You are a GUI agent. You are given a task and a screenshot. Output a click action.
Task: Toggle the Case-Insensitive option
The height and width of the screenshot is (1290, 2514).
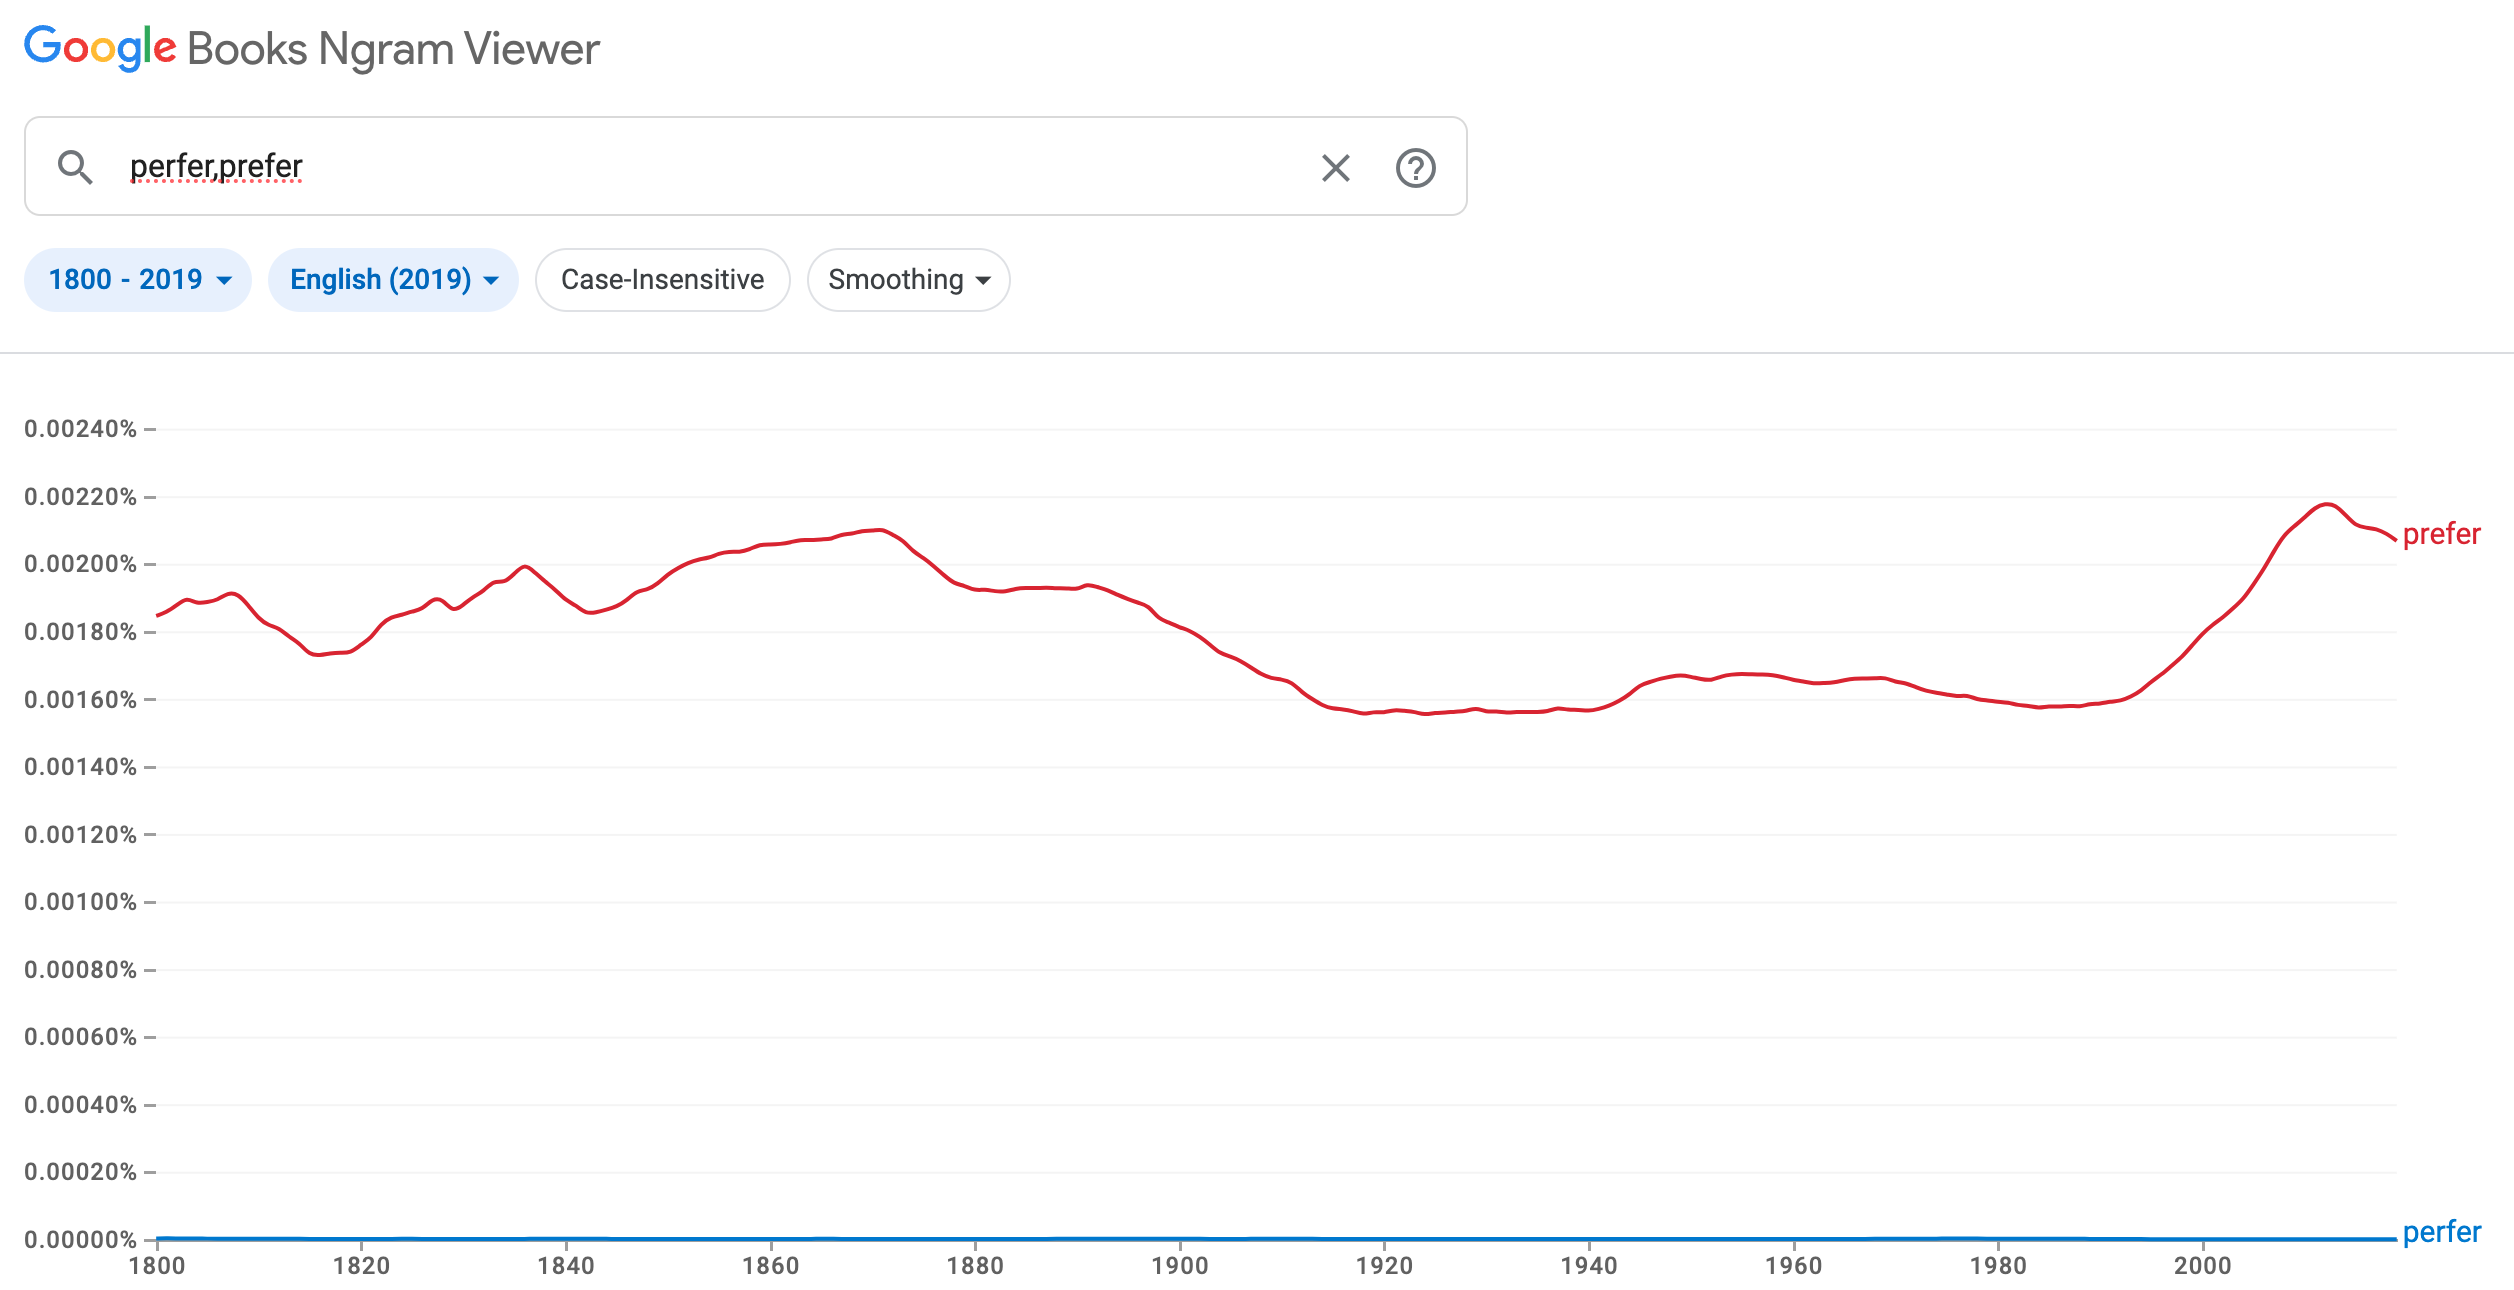[662, 280]
